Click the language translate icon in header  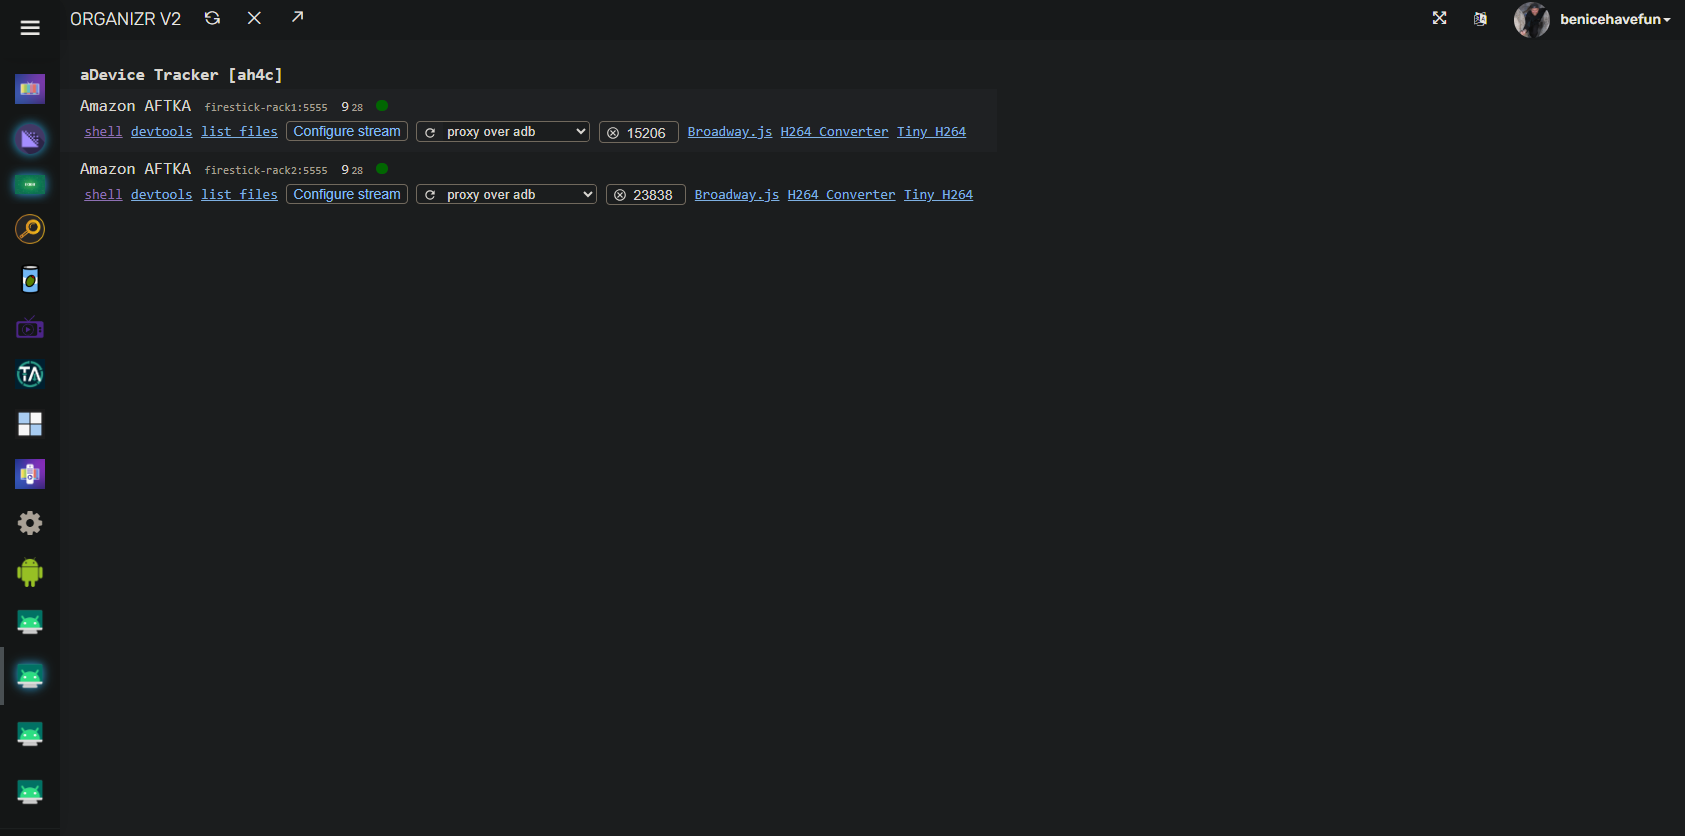1480,19
